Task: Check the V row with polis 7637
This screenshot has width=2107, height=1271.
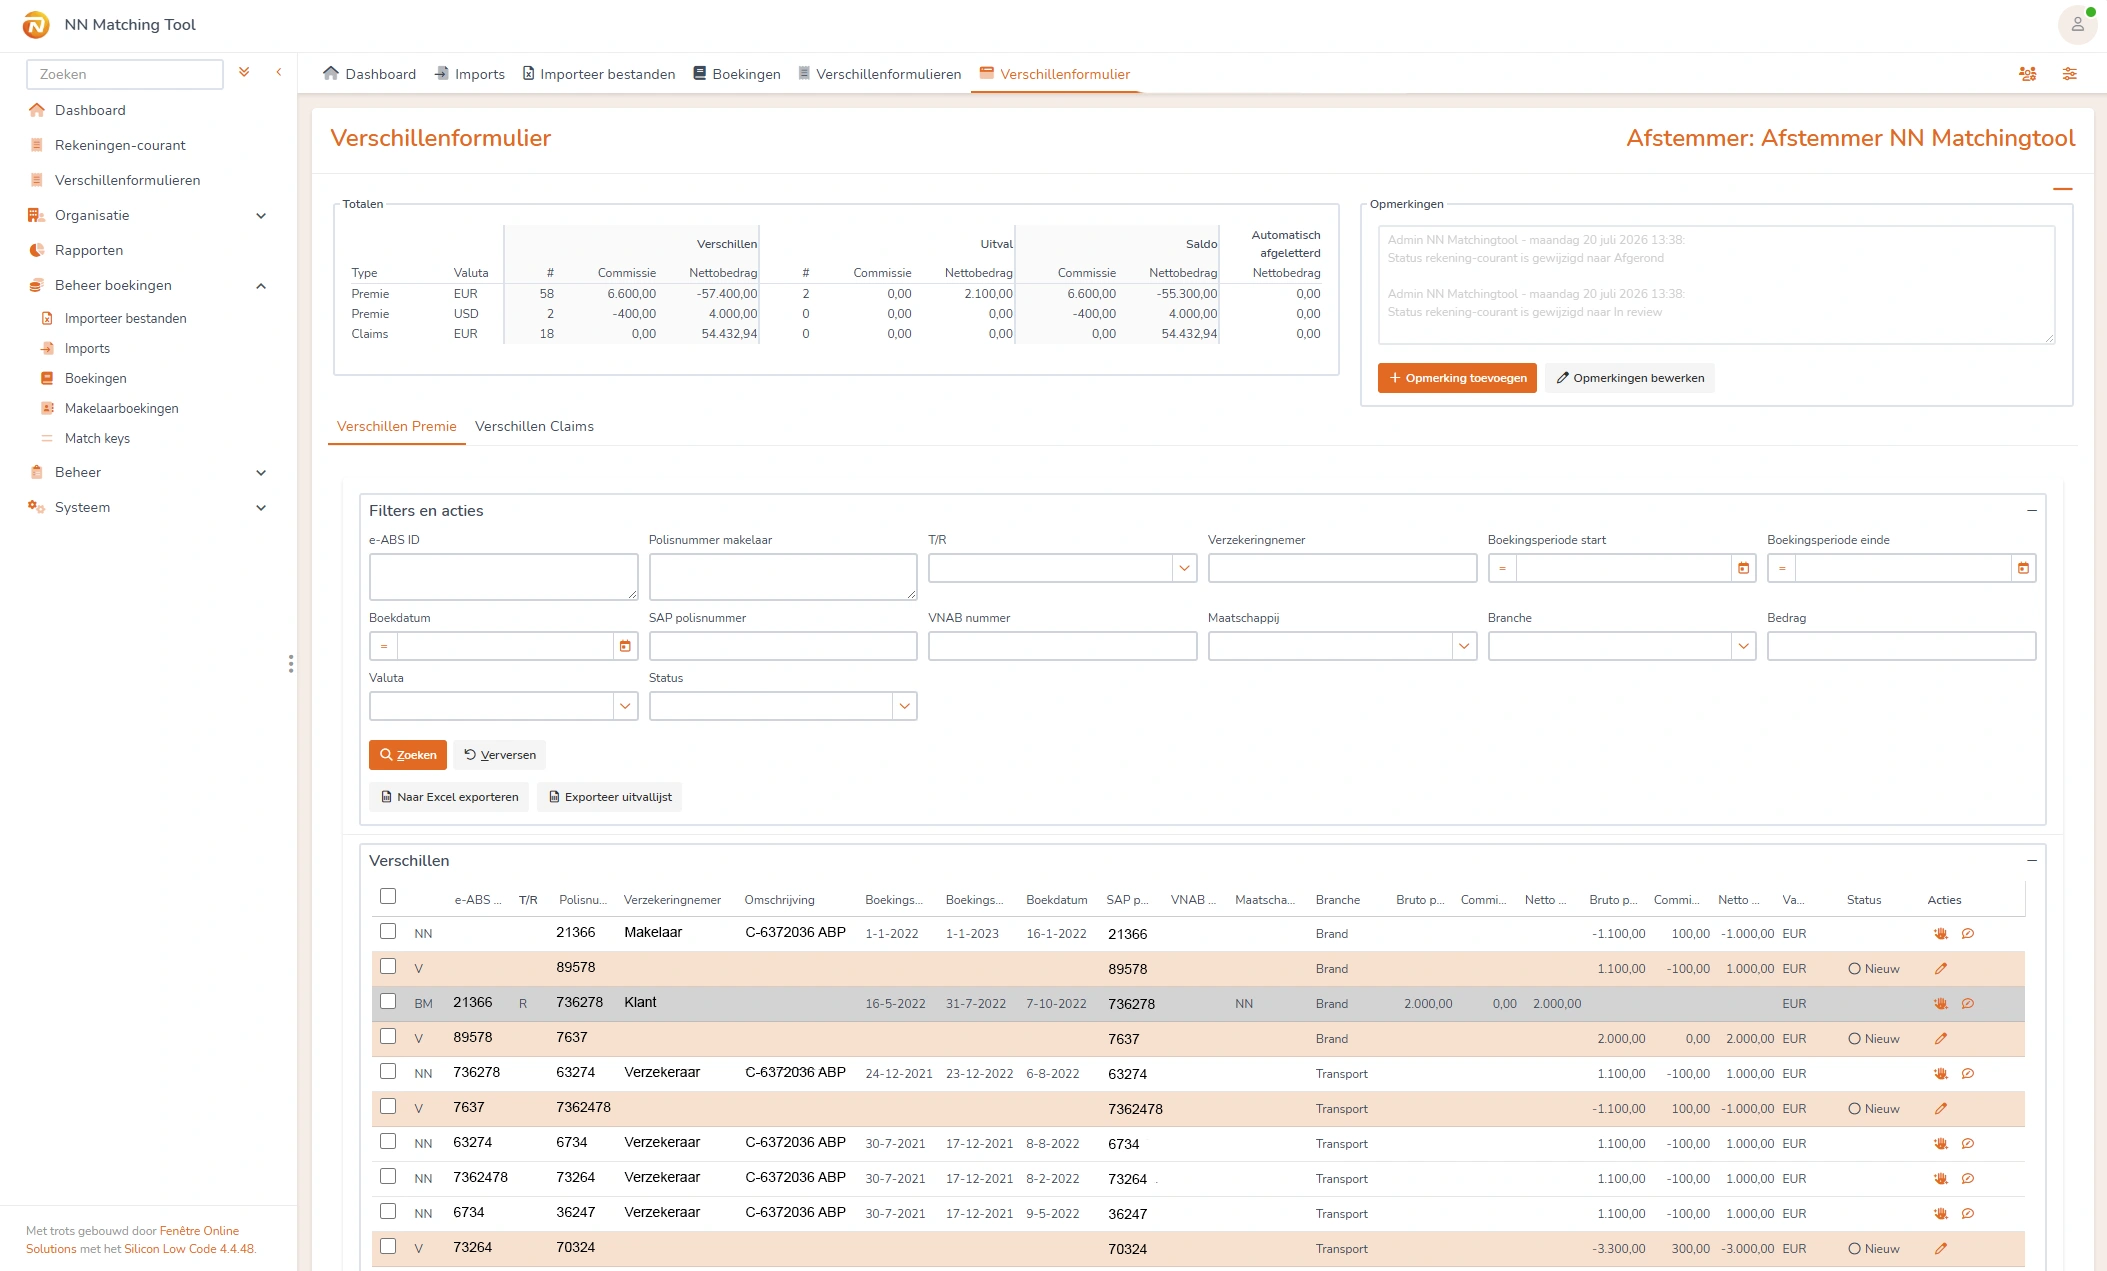Action: click(388, 1036)
